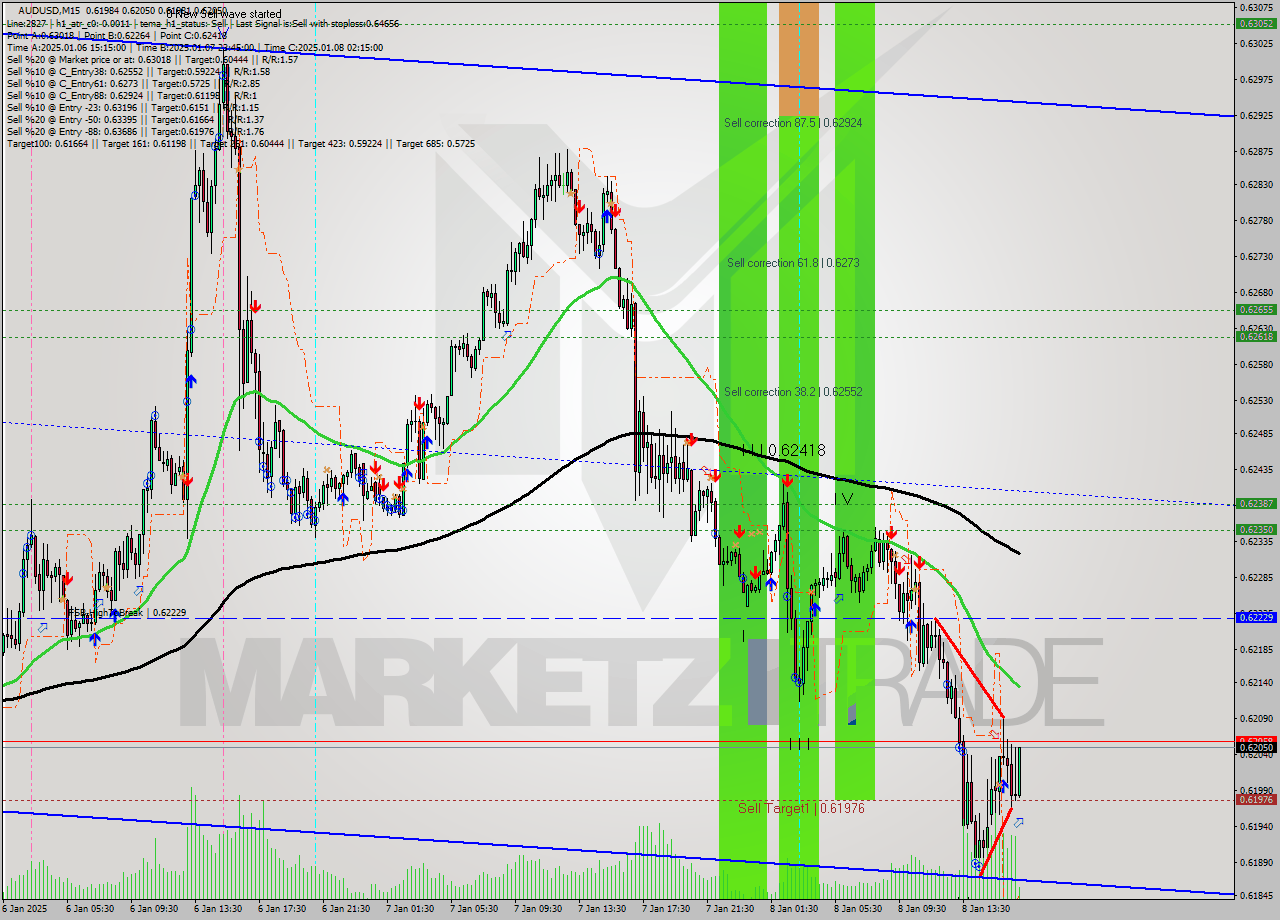Select the 'Sell Target1 | 0.61976' label
1280x920 pixels.
coord(801,808)
